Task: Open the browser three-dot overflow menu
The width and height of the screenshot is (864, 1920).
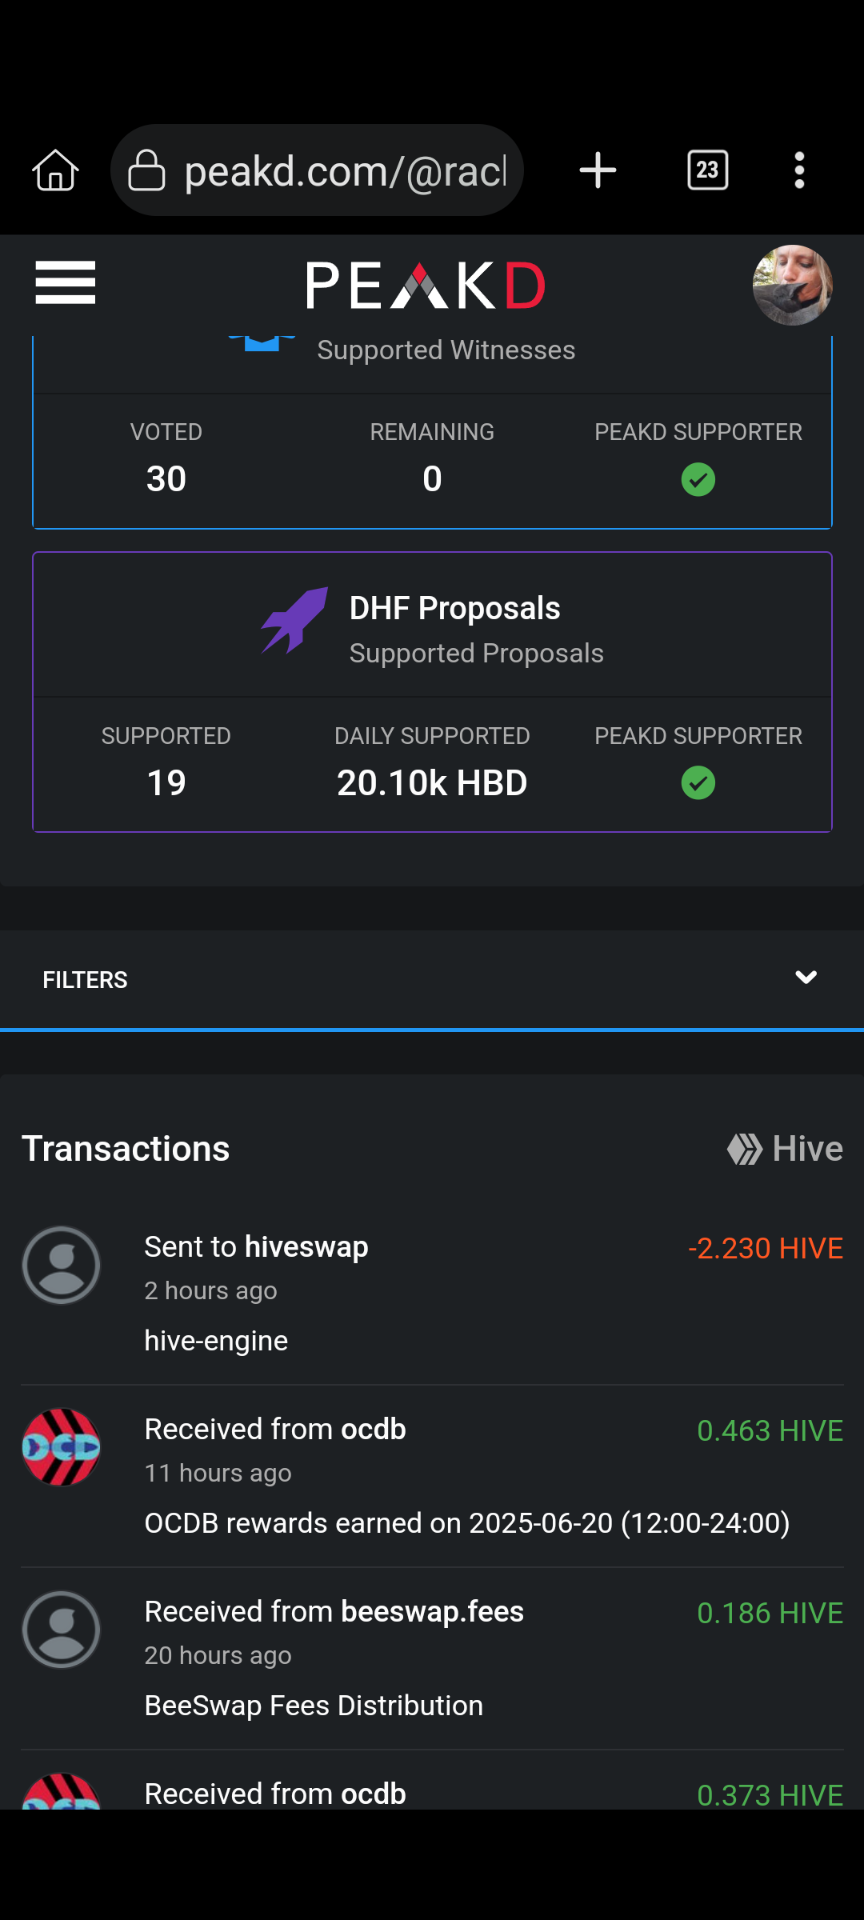Action: [799, 170]
